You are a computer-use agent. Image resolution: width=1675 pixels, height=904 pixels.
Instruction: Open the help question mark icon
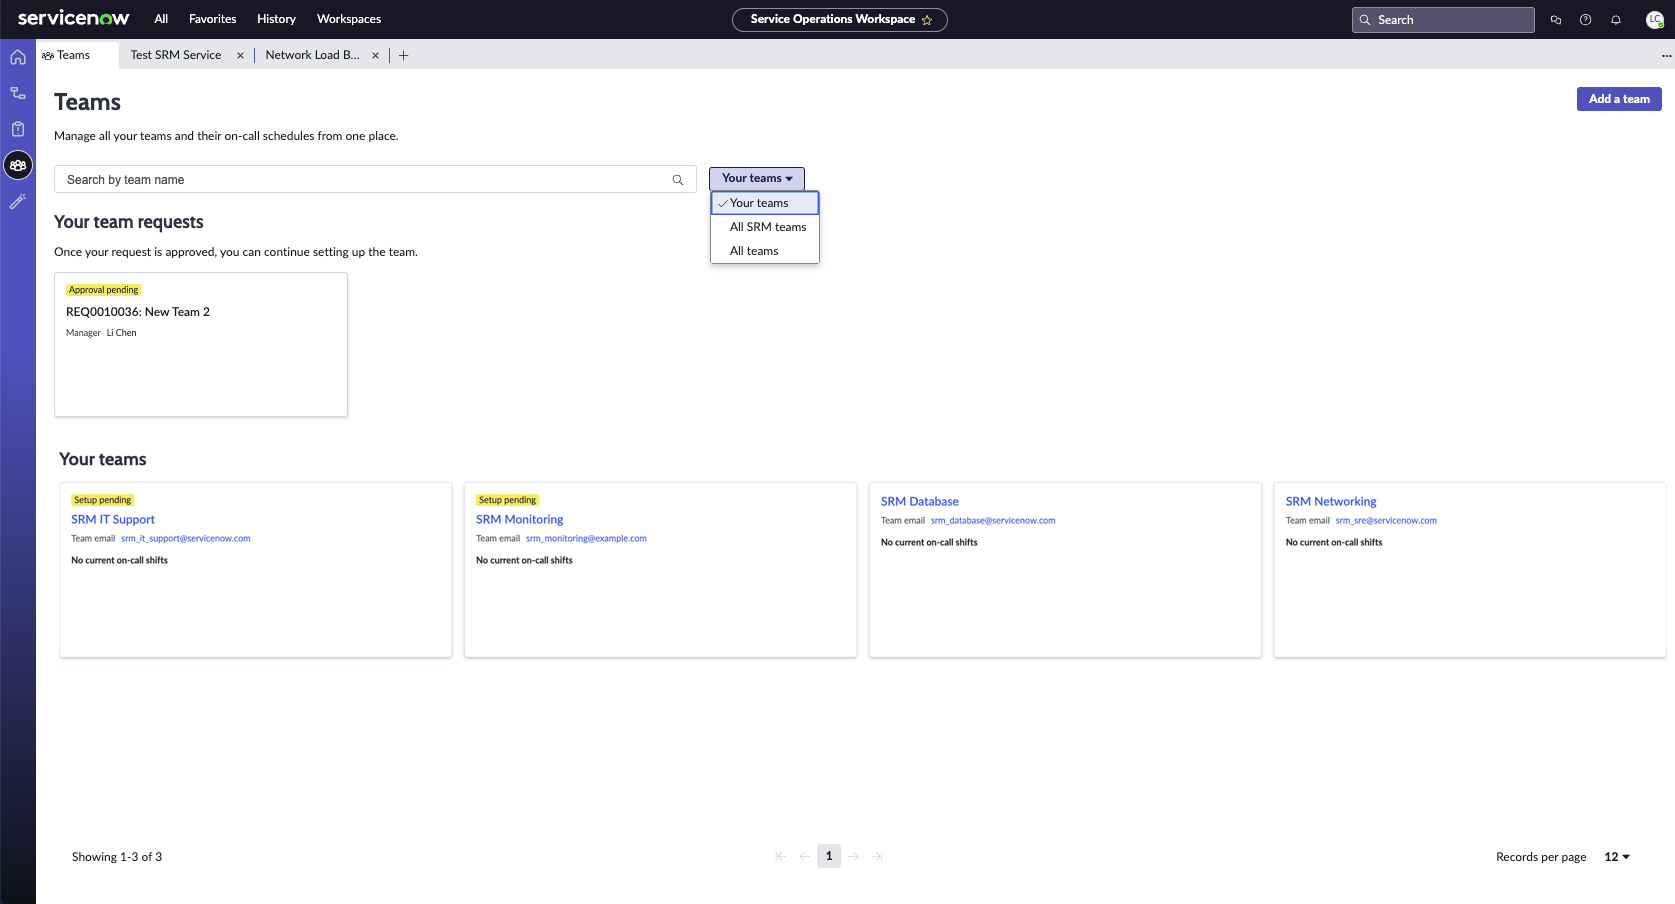[x=1585, y=20]
